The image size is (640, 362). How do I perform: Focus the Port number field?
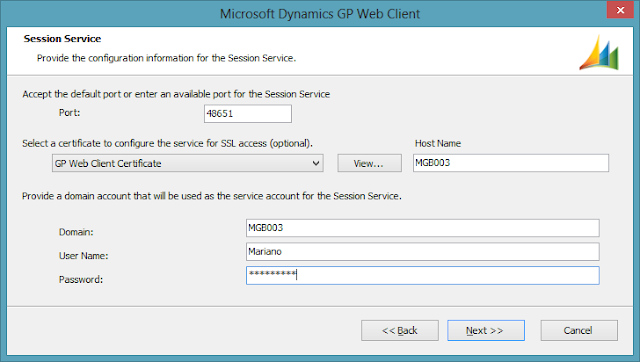tap(248, 113)
